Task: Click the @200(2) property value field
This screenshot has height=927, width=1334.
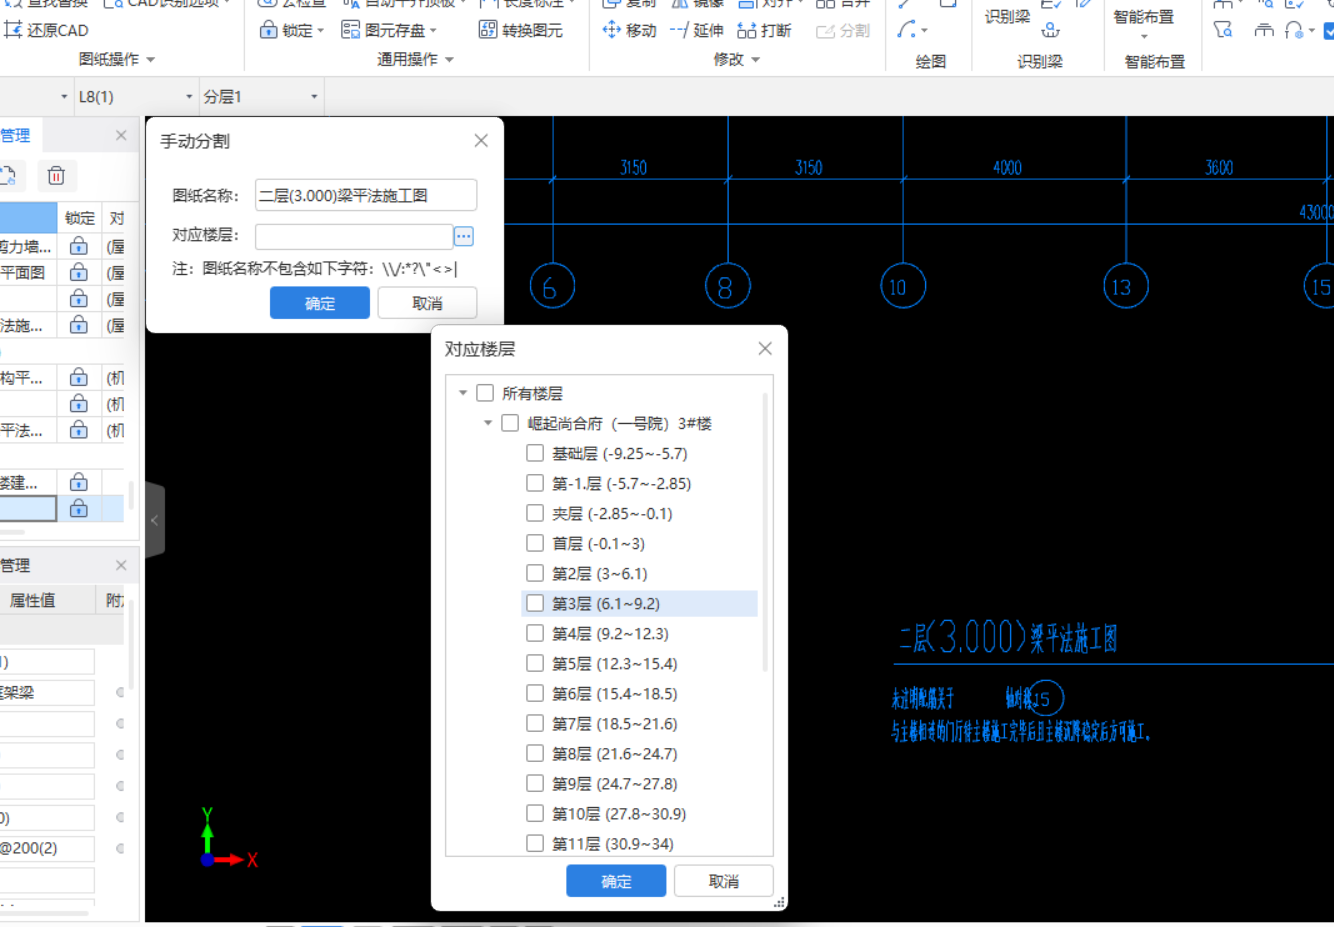Action: (47, 848)
